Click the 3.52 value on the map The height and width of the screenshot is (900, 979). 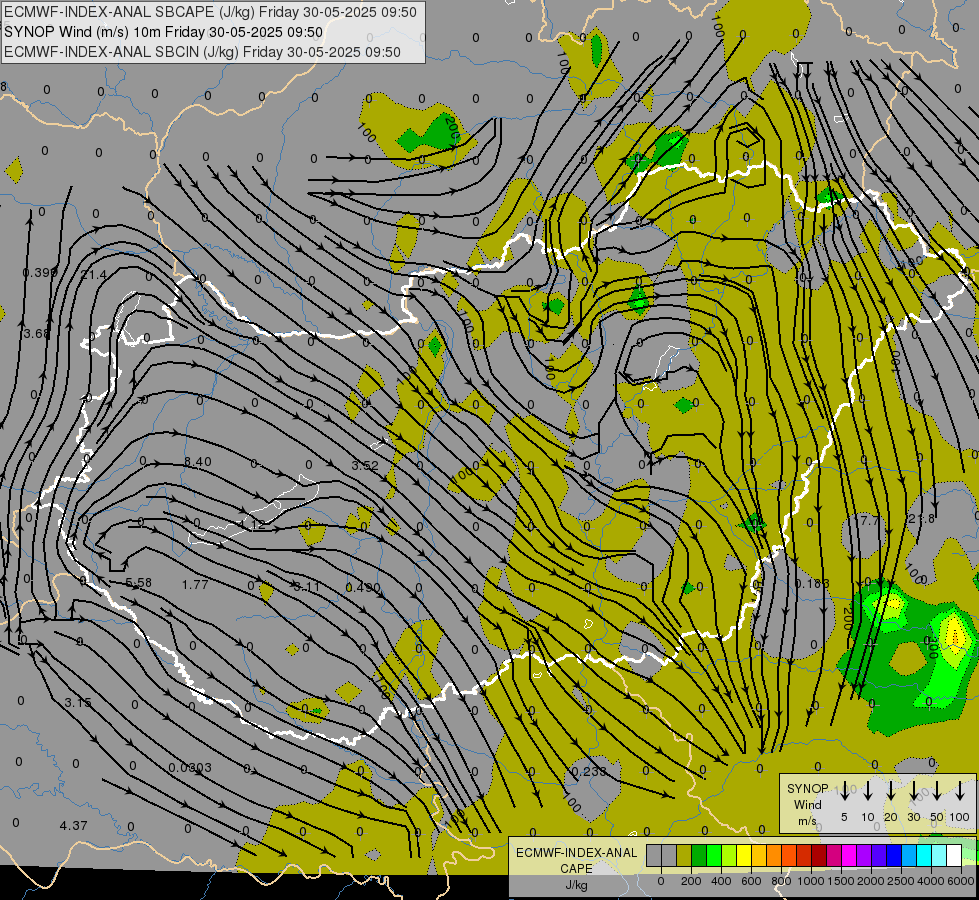365,466
